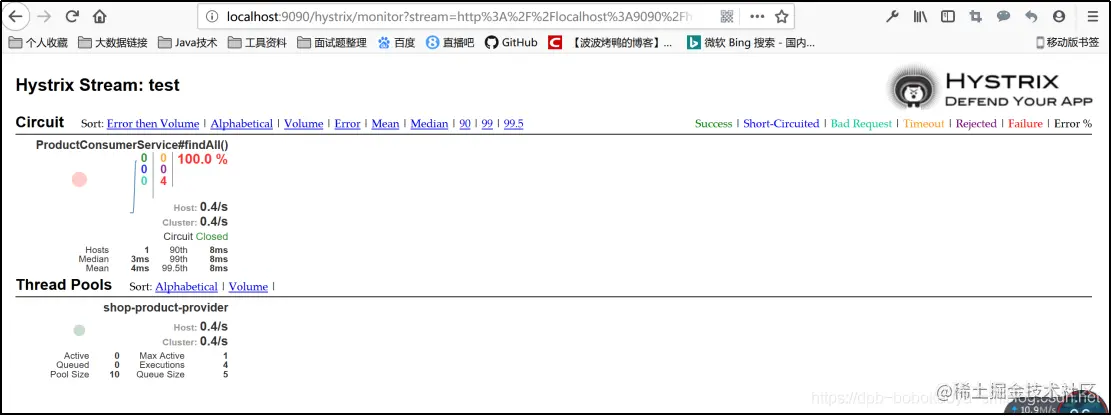Open the 大数据链接 bookmarks folder
1111x416 pixels.
[113, 43]
